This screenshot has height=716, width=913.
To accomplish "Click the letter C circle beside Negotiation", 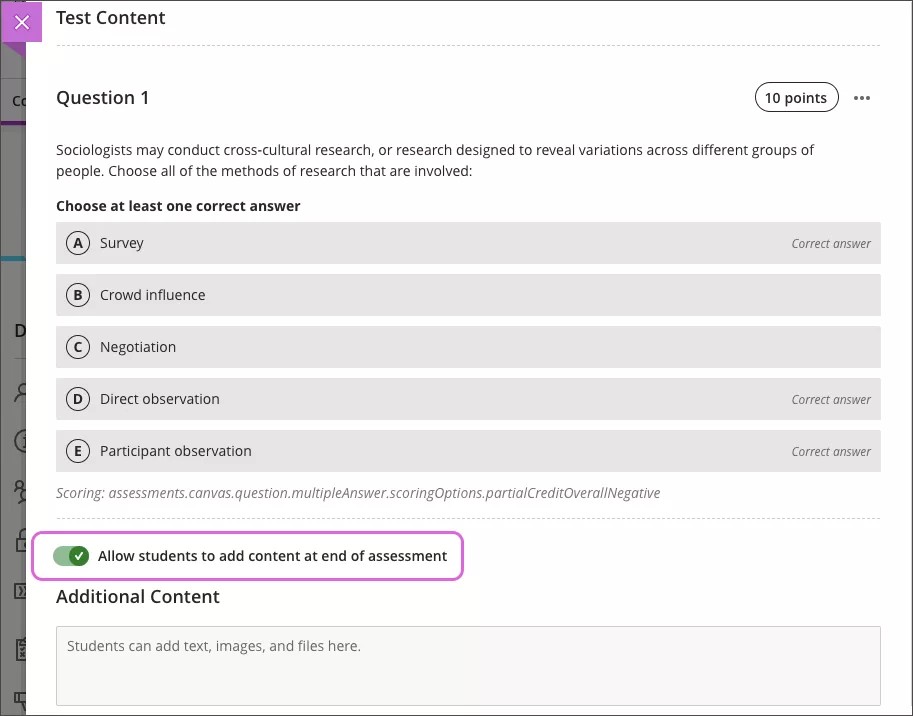I will 78,346.
